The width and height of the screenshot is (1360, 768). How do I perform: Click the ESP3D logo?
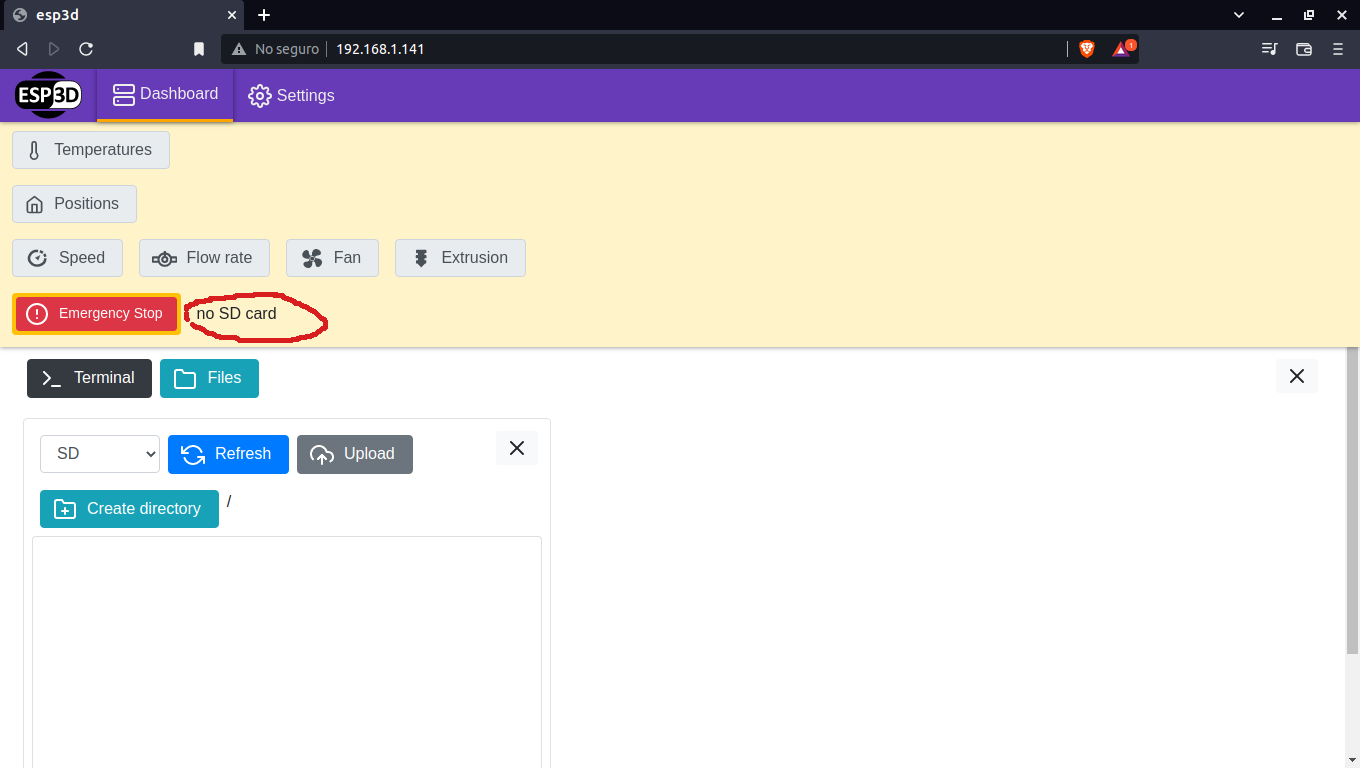[x=47, y=95]
